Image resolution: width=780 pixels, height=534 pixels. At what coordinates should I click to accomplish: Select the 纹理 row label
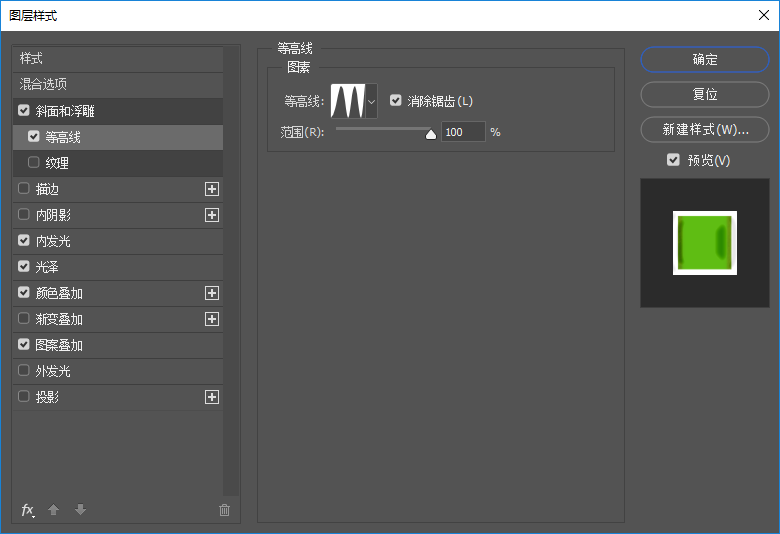[x=57, y=163]
